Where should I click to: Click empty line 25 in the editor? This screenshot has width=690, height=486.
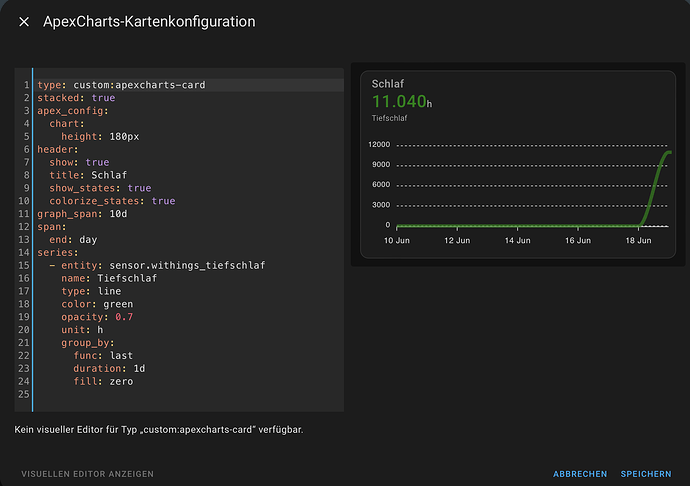click(189, 394)
